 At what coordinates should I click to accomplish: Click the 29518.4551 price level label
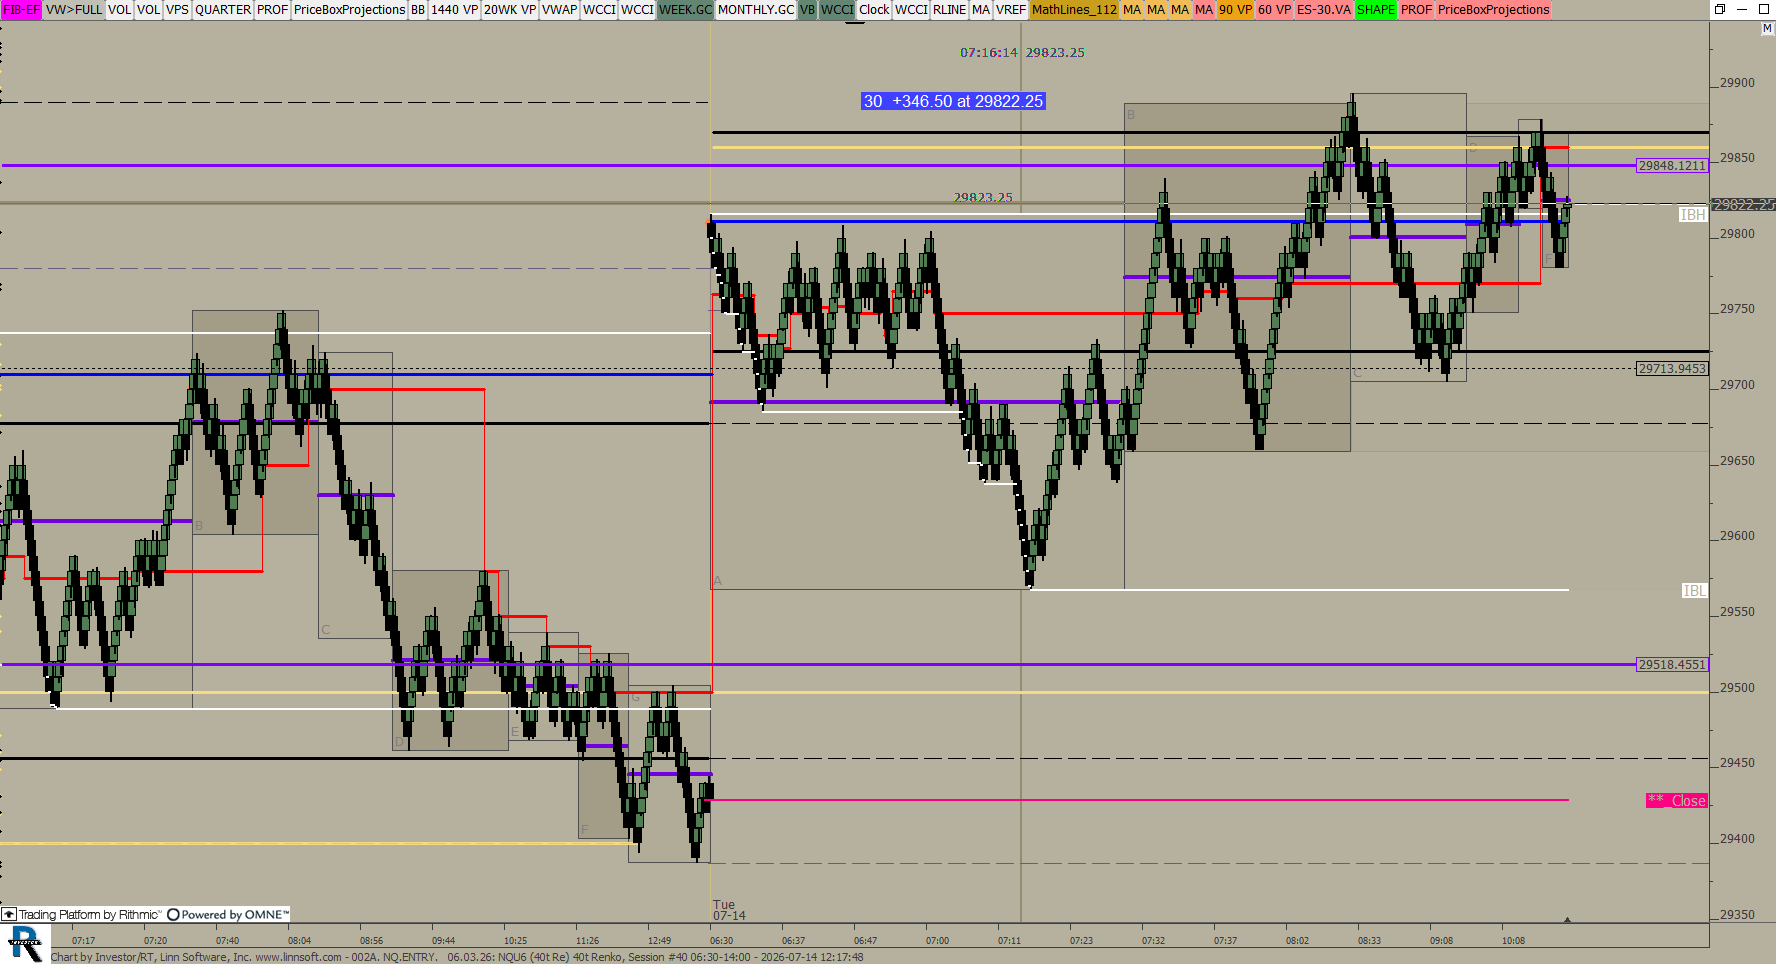click(x=1672, y=664)
